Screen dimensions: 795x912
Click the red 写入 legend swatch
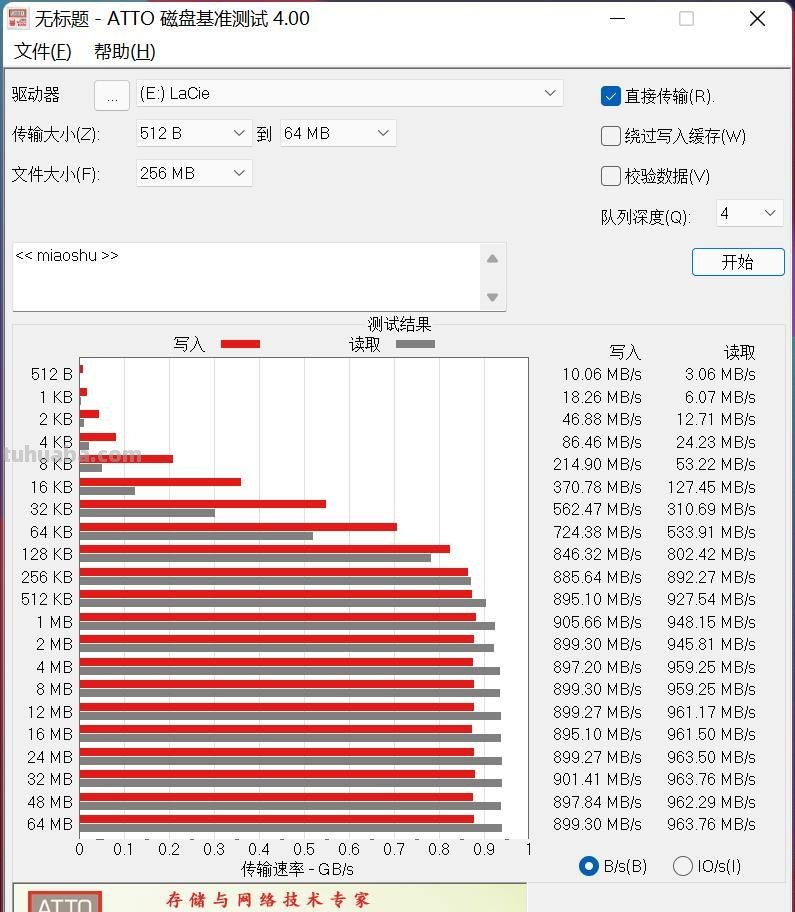tap(240, 344)
